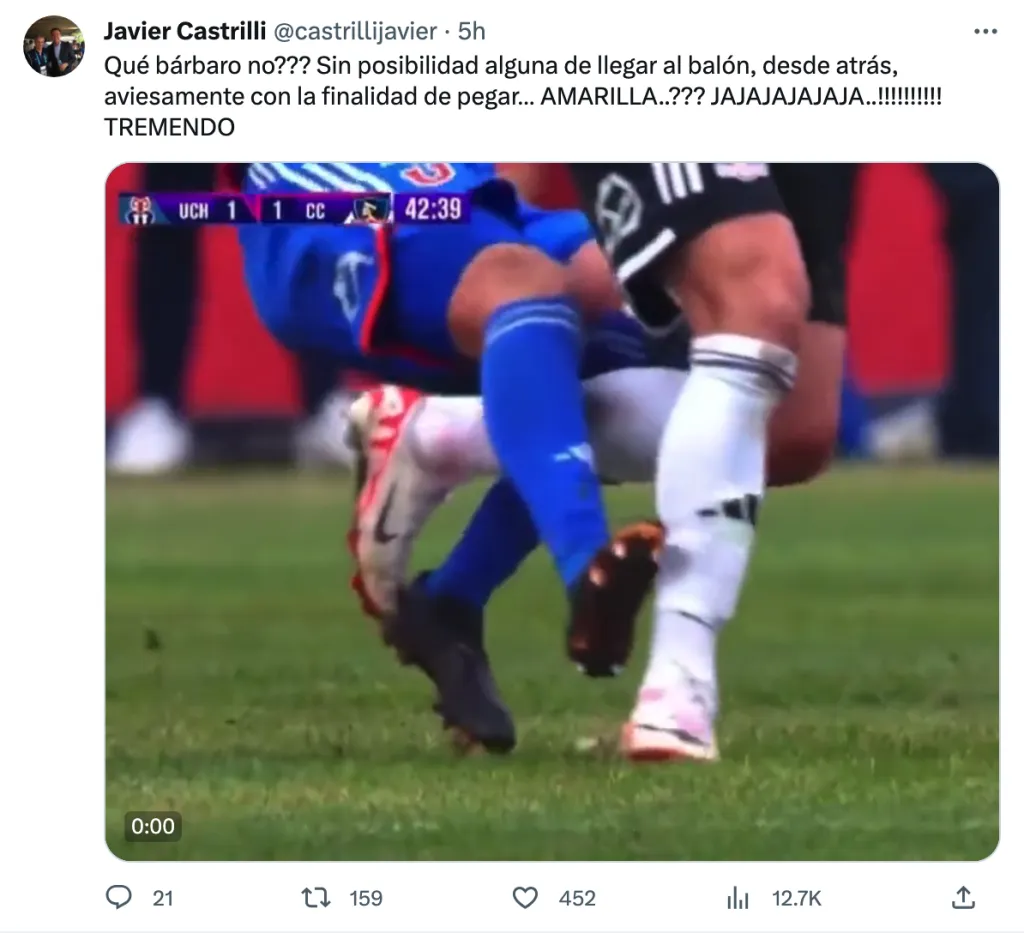Click the Javier Castrilli display name

185,31
